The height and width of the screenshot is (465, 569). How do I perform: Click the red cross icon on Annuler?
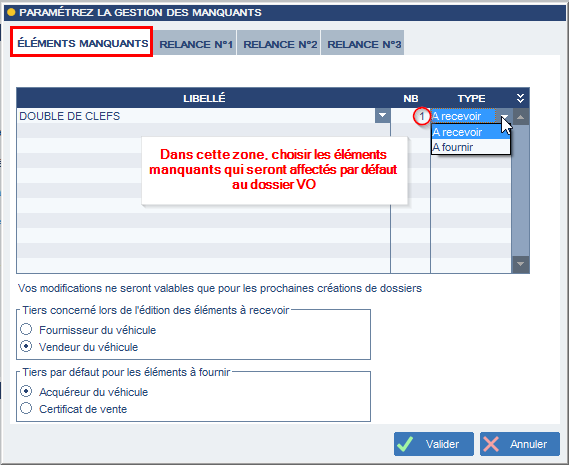pyautogui.click(x=491, y=444)
